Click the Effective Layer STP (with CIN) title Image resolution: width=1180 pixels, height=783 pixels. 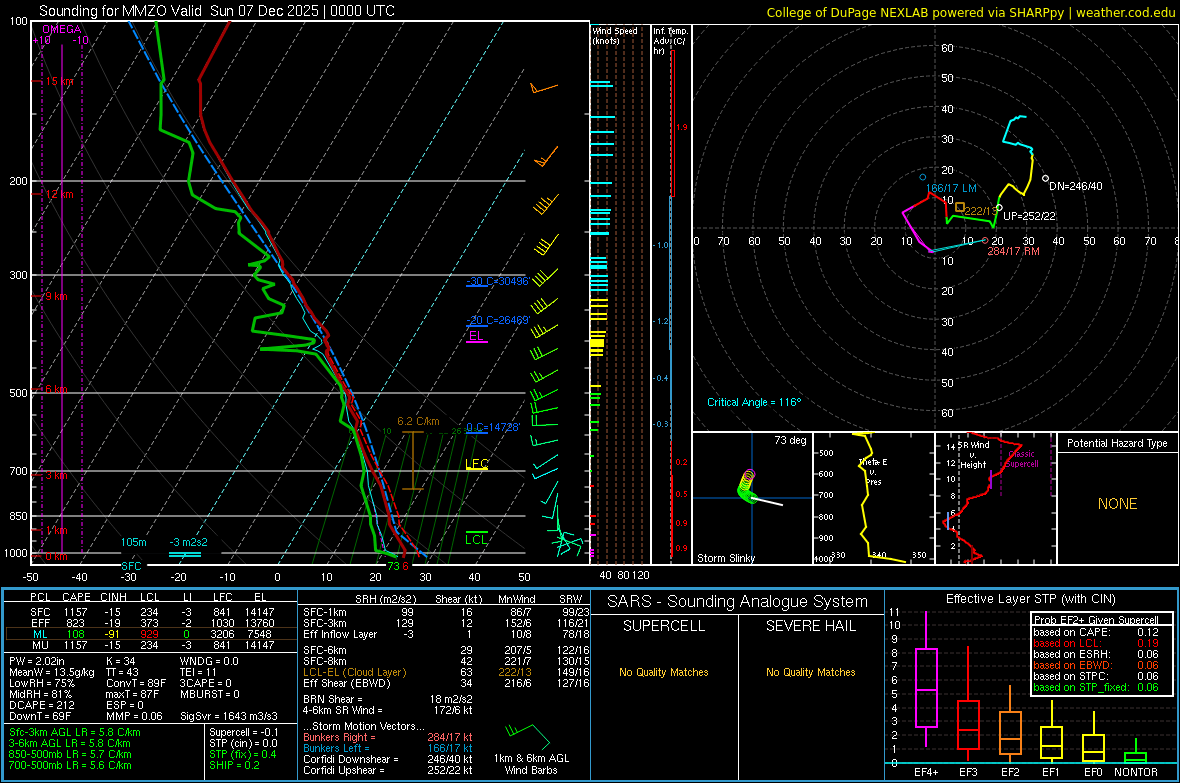[1030, 599]
